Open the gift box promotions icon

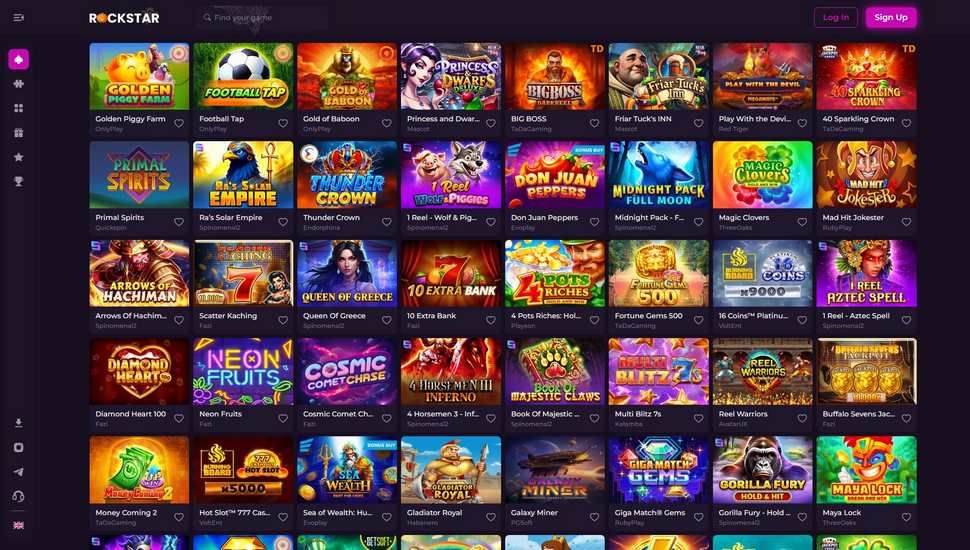[19, 132]
